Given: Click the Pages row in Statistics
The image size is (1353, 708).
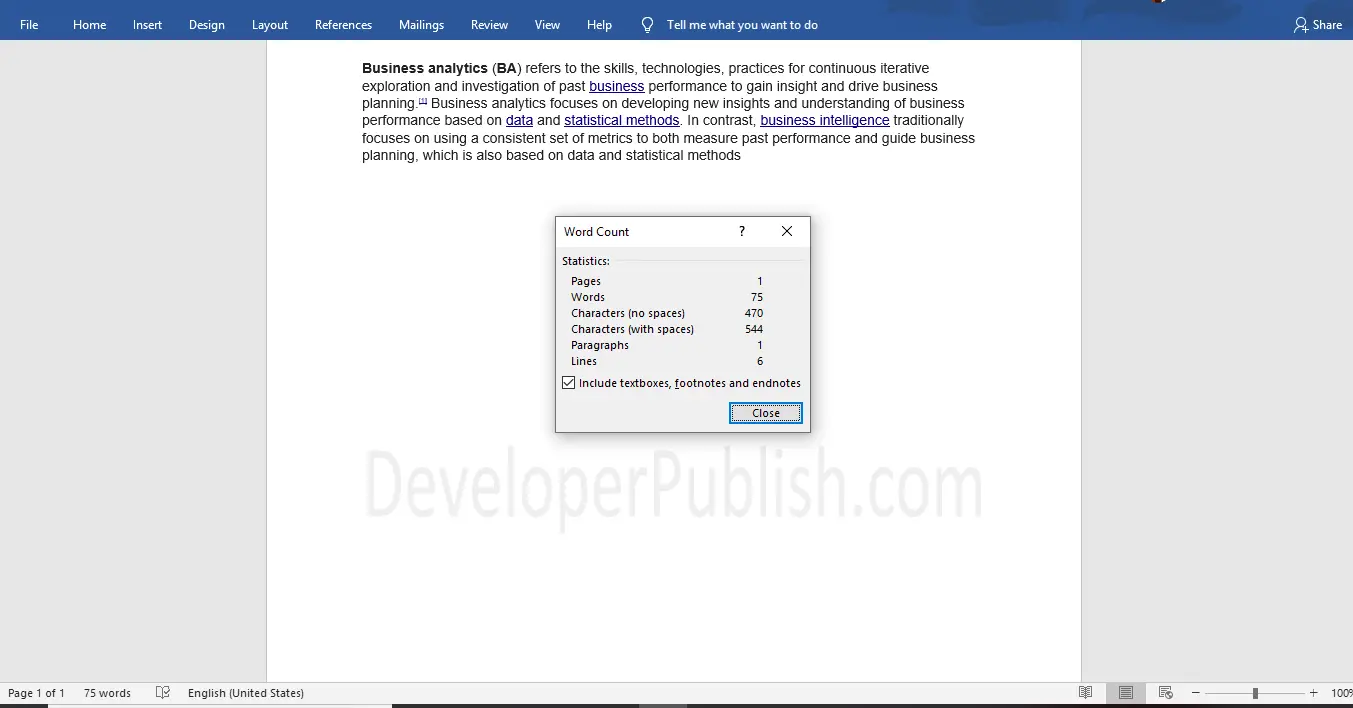Looking at the screenshot, I should coord(666,281).
